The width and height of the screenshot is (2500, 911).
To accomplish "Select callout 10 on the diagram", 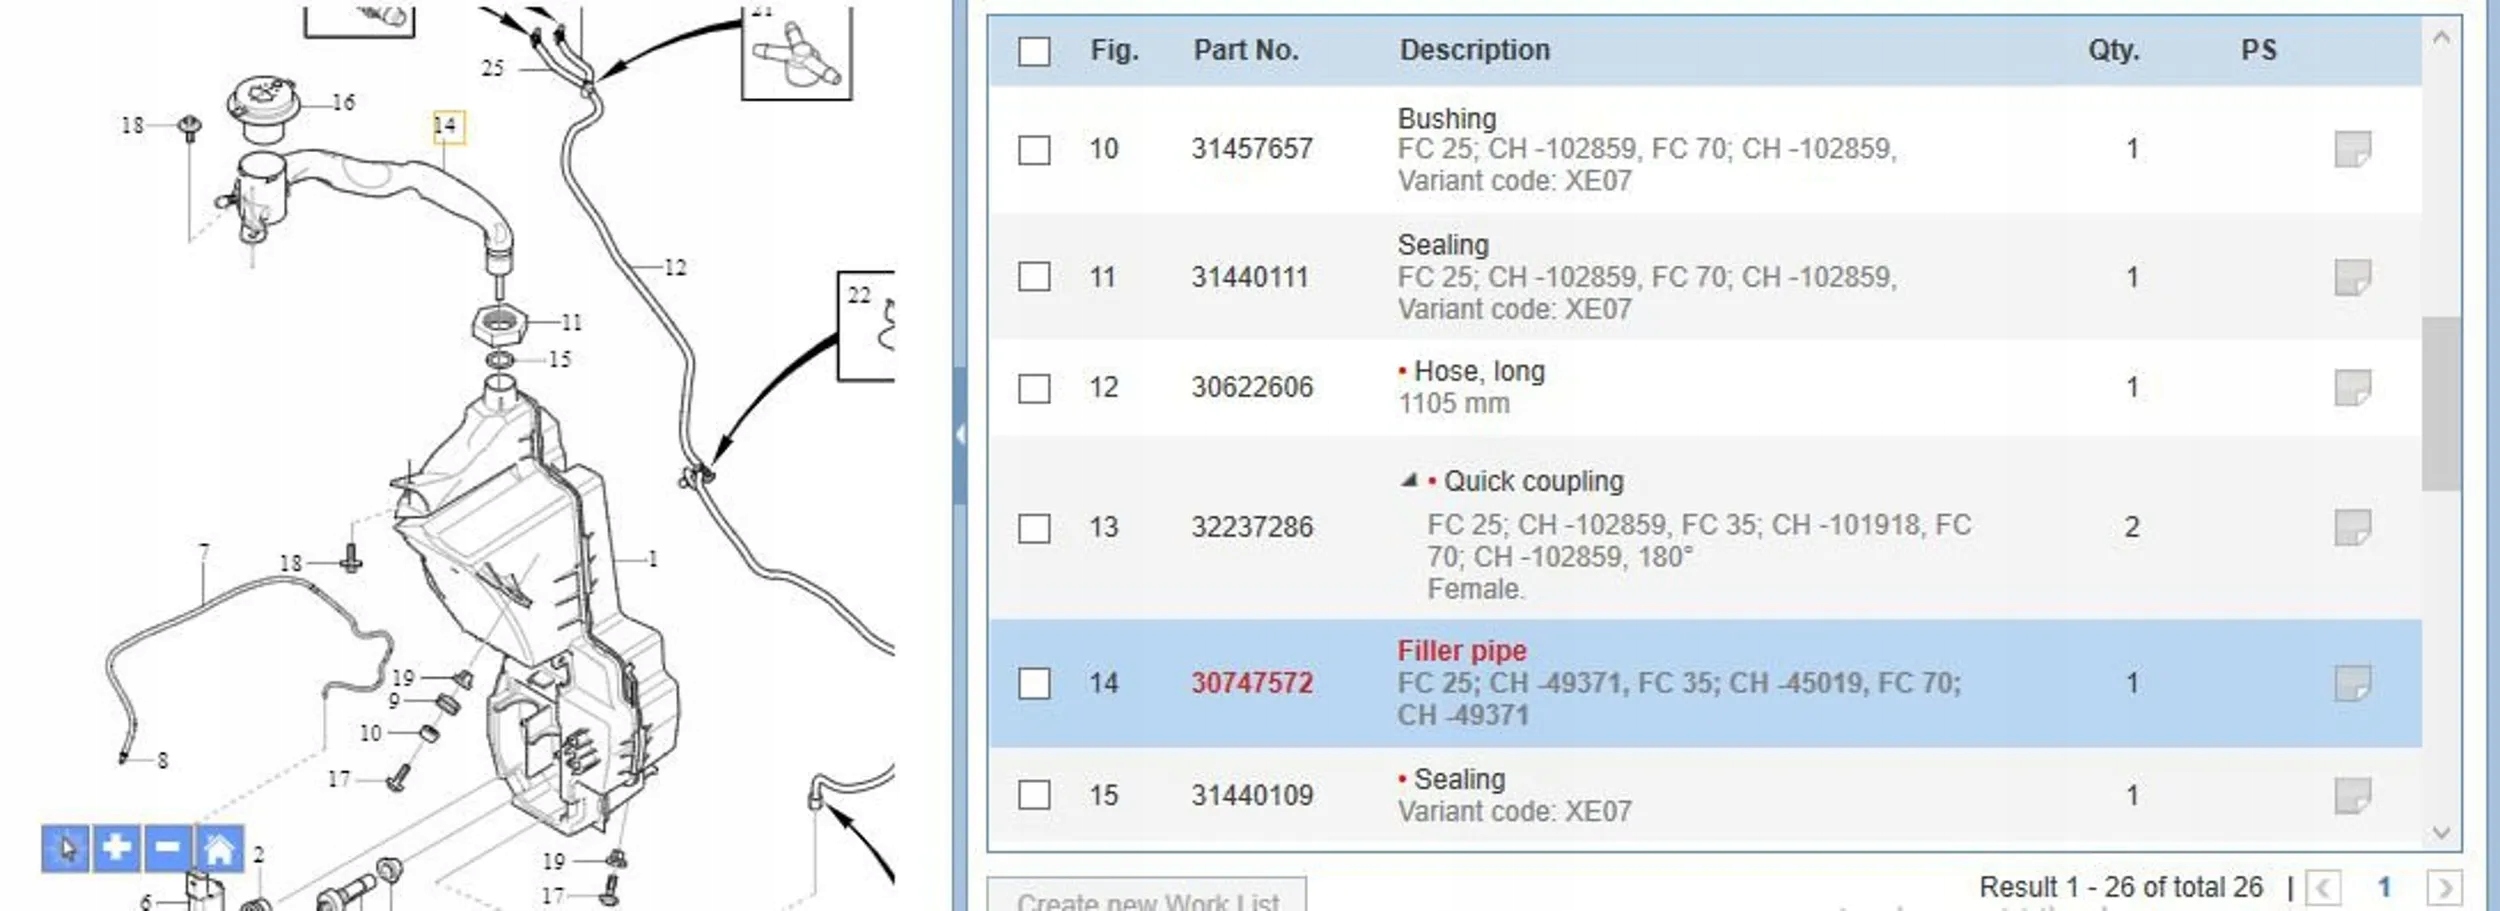I will coord(370,733).
